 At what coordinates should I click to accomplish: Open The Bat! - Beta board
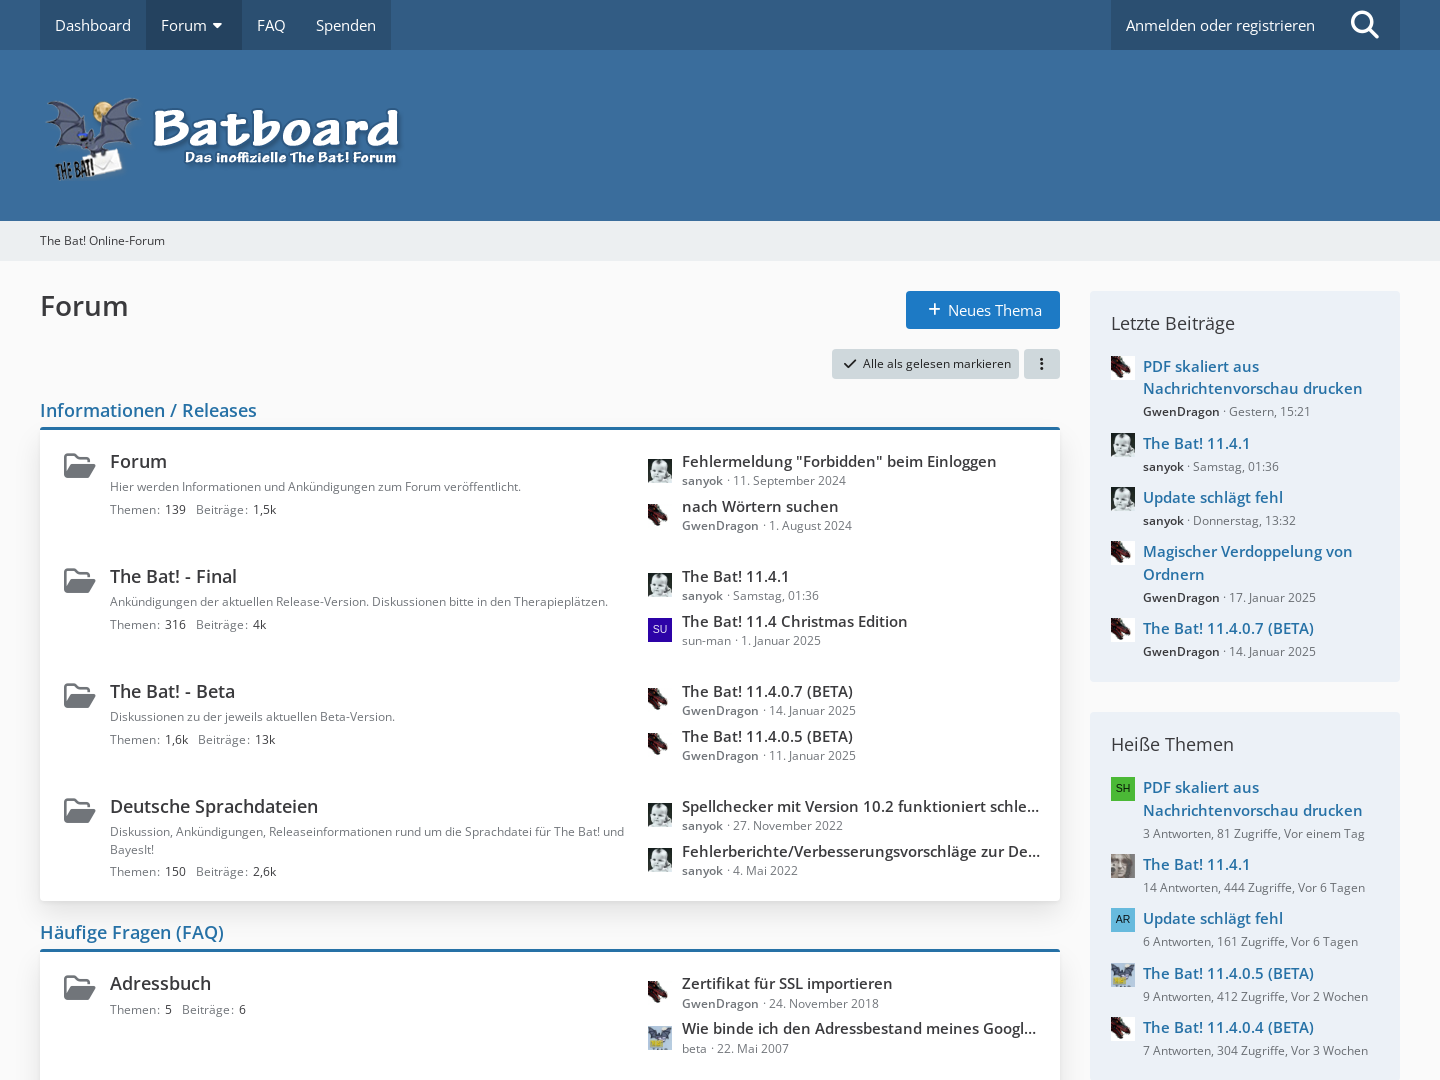[172, 691]
